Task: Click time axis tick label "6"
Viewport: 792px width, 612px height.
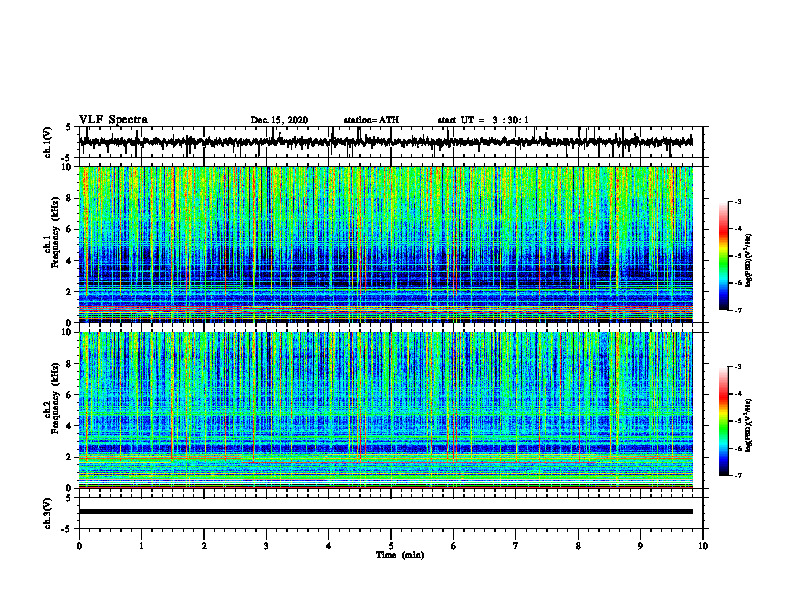Action: pyautogui.click(x=454, y=546)
